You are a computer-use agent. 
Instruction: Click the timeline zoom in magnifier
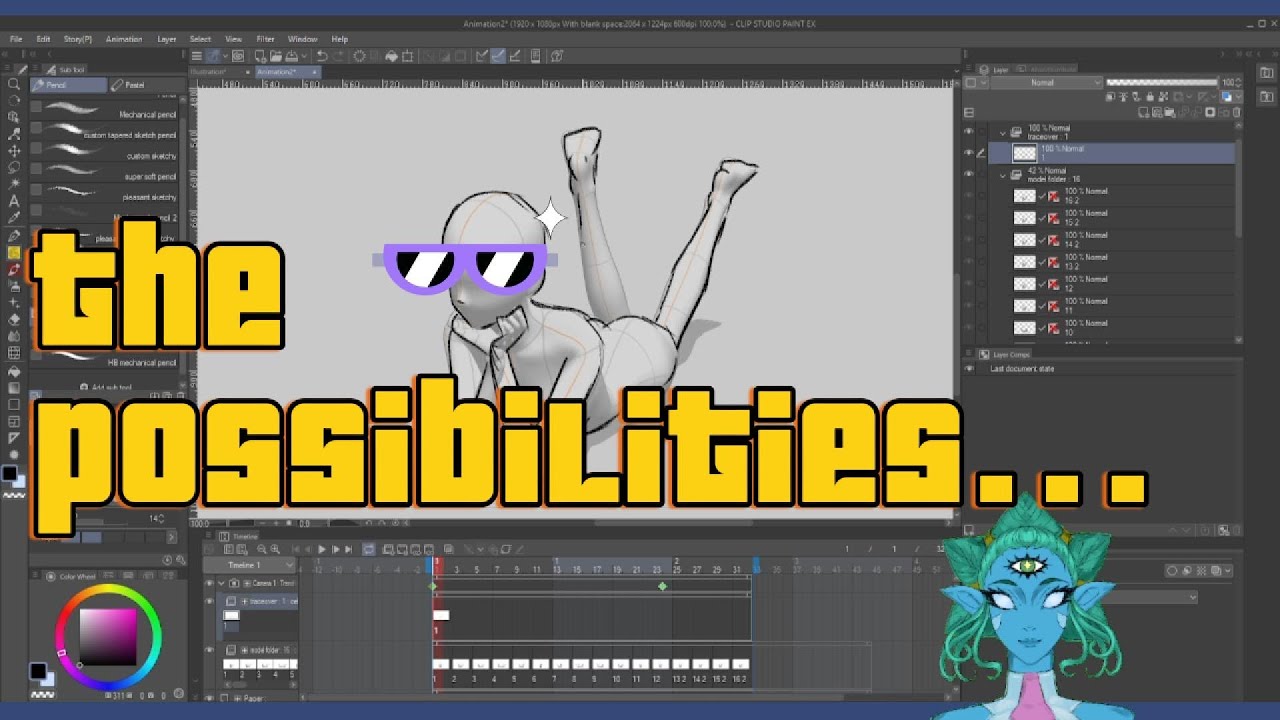(x=275, y=549)
